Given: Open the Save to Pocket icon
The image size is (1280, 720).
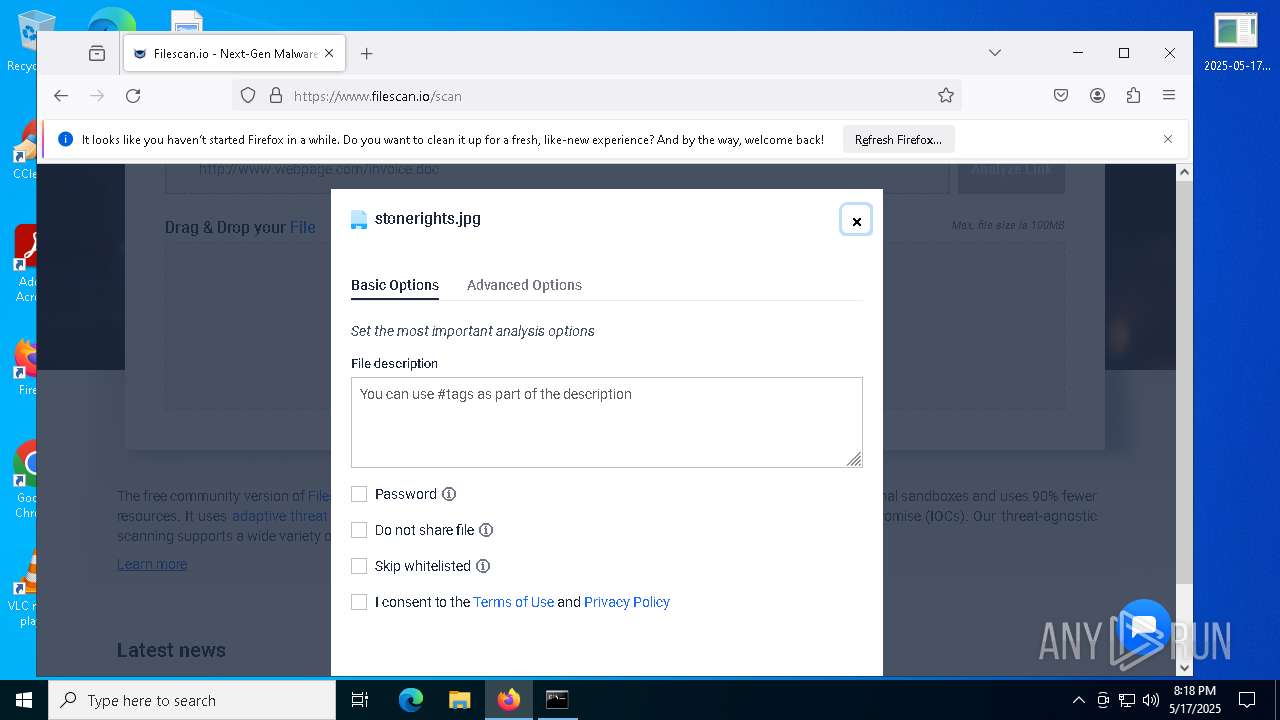Looking at the screenshot, I should pyautogui.click(x=1061, y=96).
